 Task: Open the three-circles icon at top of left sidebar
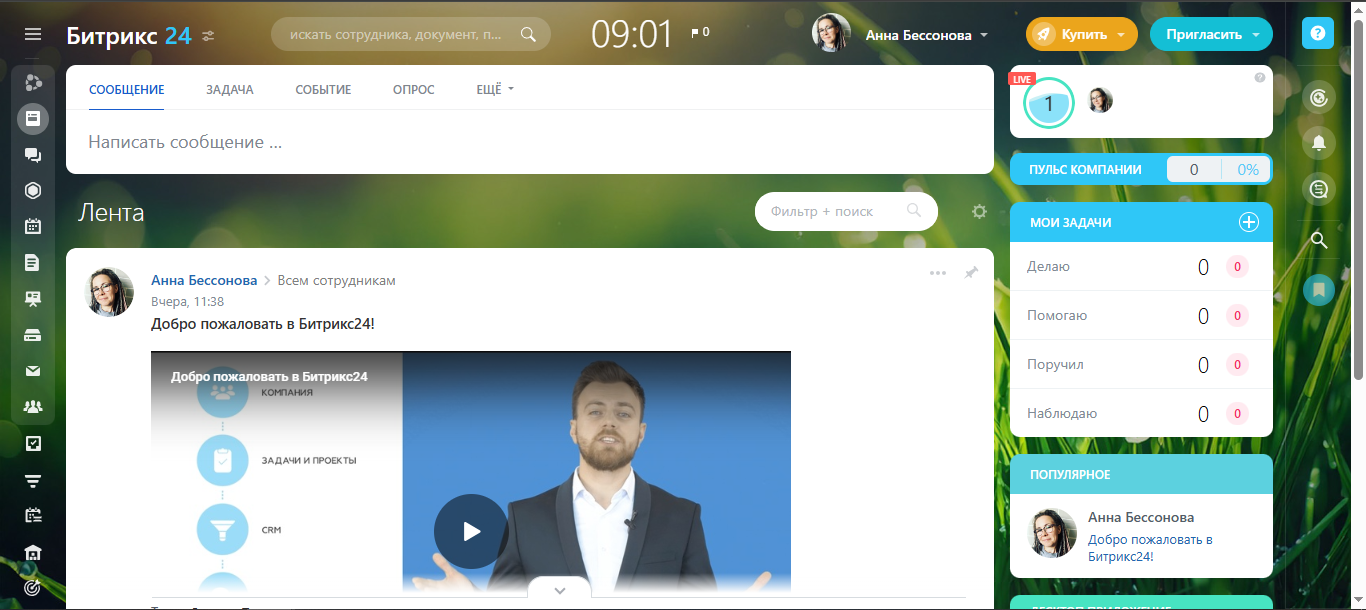tap(33, 82)
